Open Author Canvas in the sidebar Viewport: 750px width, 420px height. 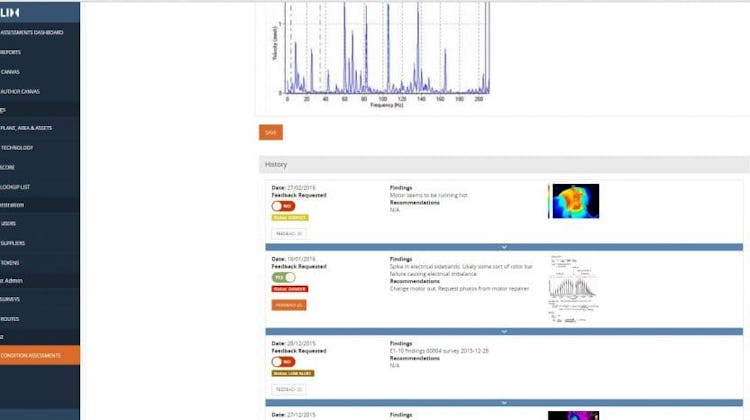[x=20, y=91]
